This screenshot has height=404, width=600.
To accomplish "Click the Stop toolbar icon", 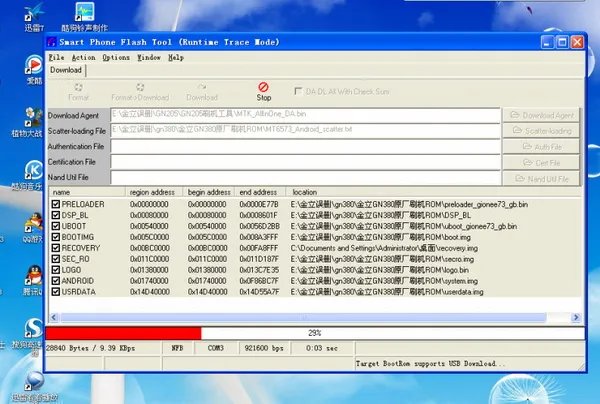I will pos(264,91).
